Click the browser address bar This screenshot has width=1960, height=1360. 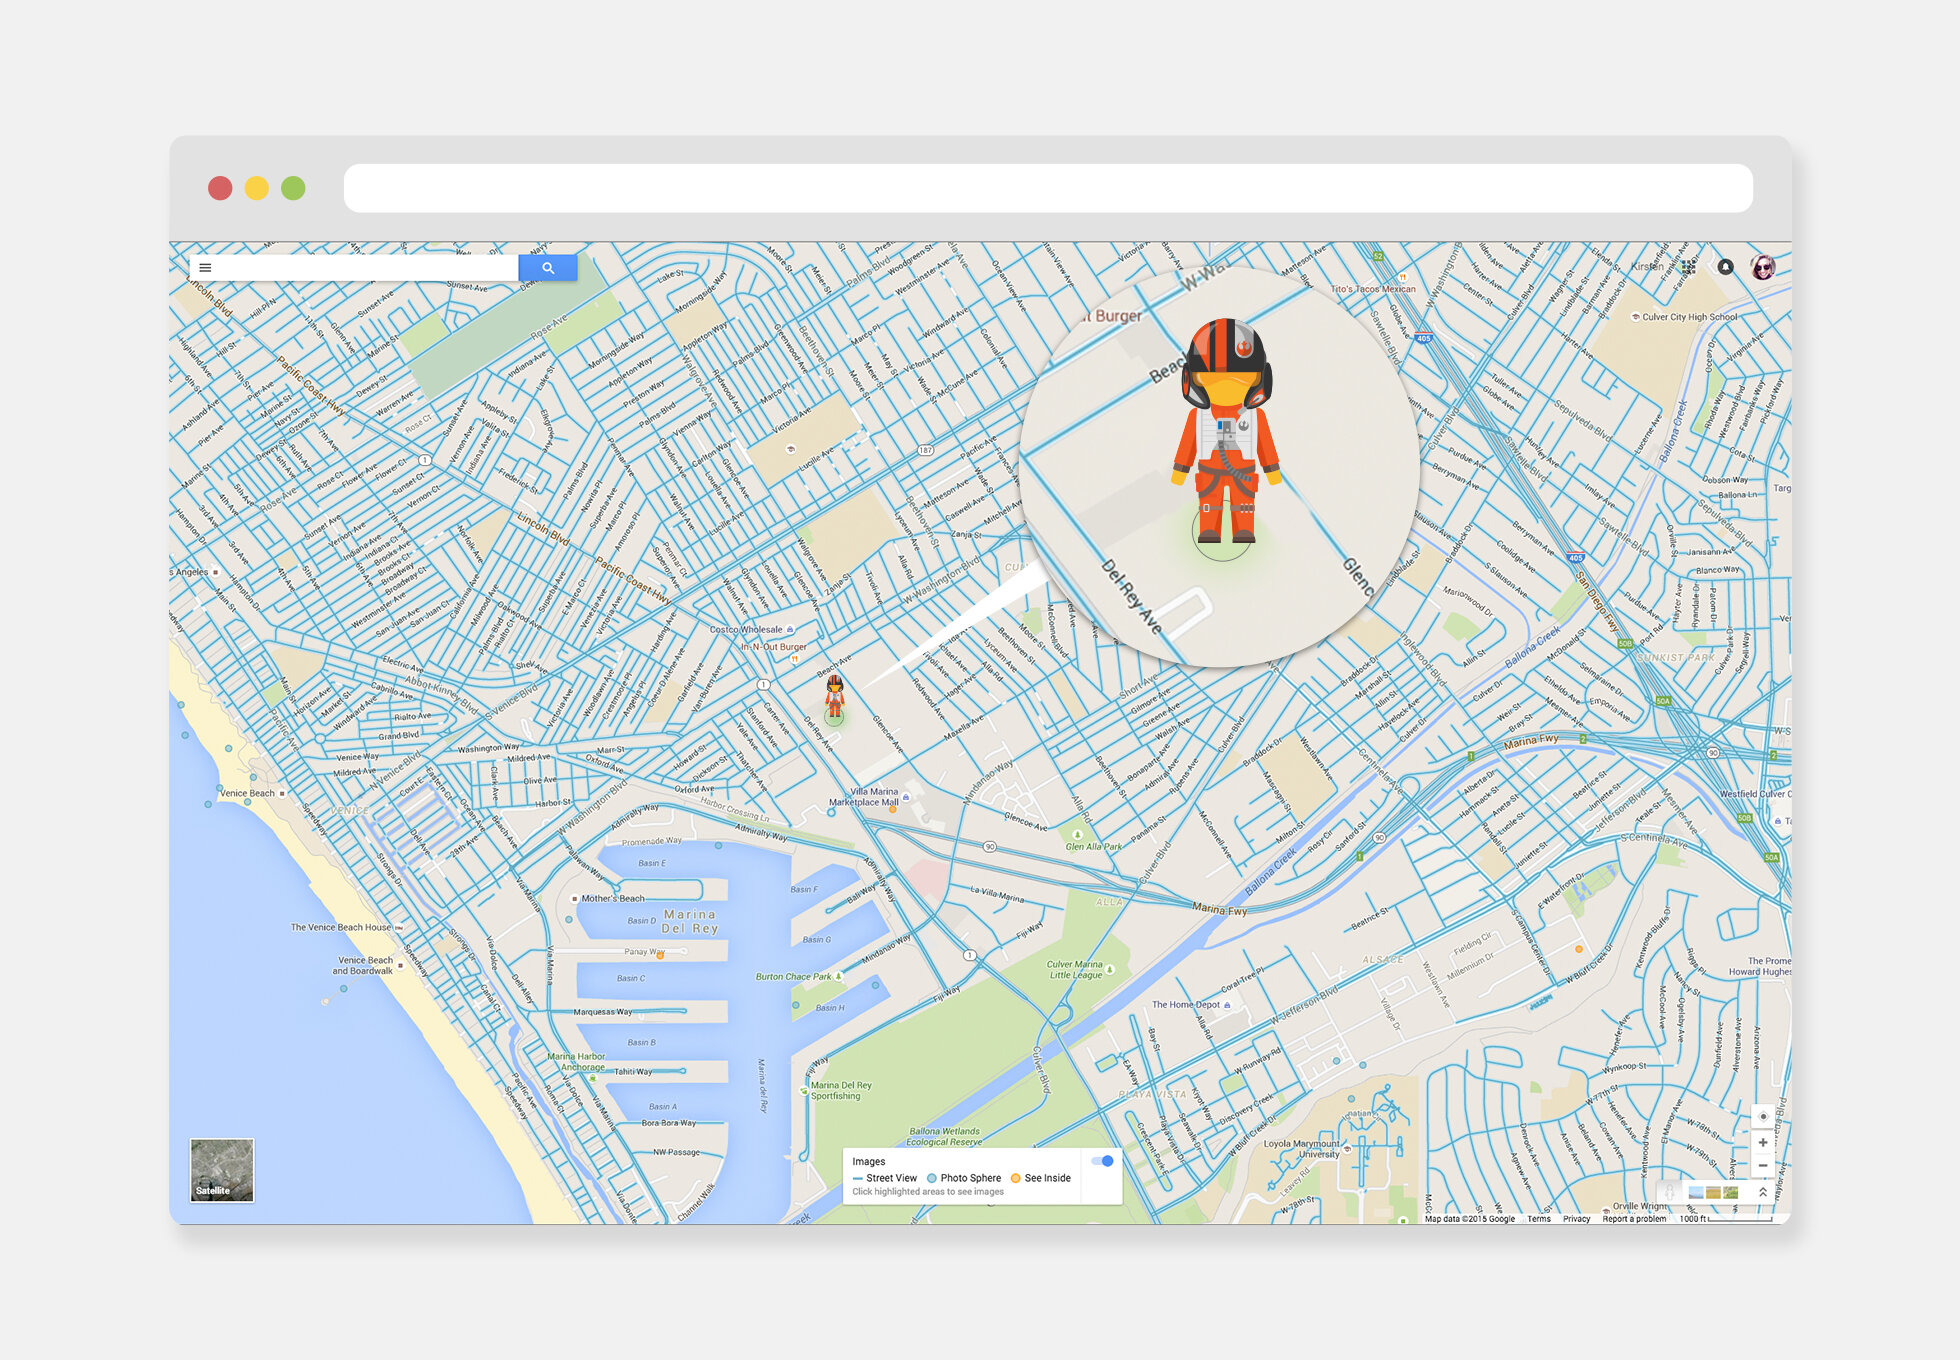(1048, 188)
